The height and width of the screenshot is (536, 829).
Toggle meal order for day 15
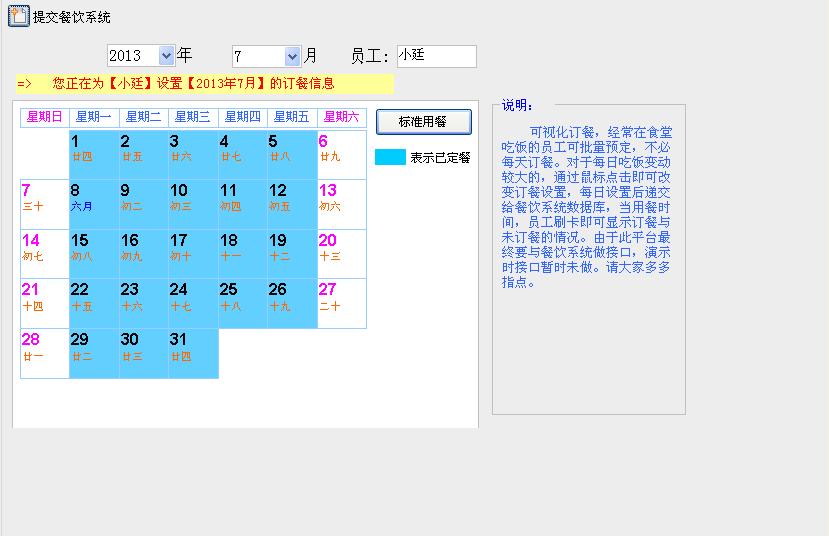click(94, 254)
